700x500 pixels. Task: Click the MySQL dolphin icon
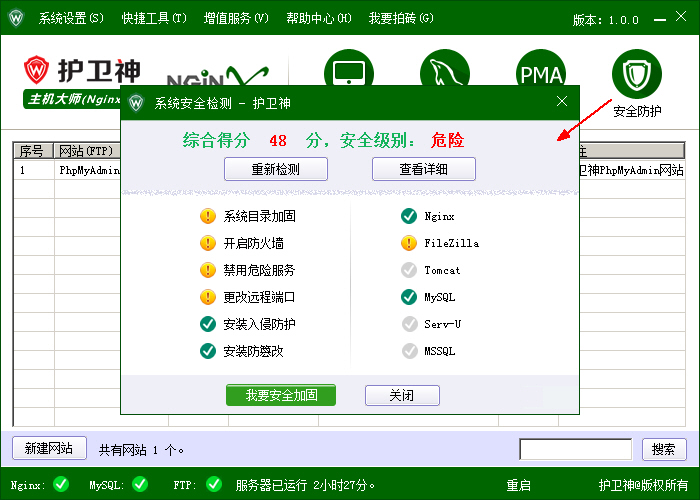point(445,67)
